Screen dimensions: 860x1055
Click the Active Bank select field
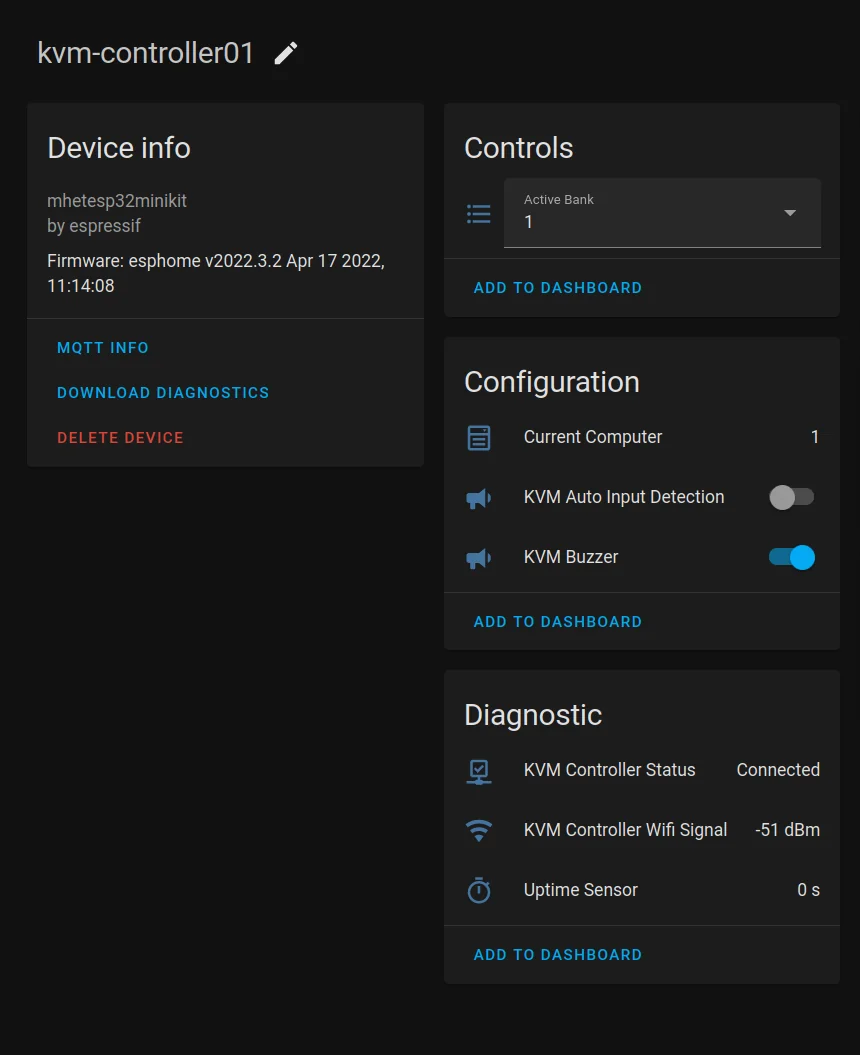(650, 213)
